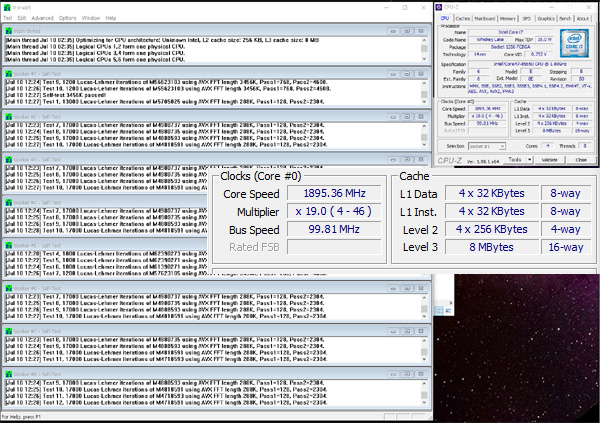Click the Name field 'Intel Core i7' in CPU-Z
Viewport: 600px width, 423px height.
pyautogui.click(x=510, y=32)
